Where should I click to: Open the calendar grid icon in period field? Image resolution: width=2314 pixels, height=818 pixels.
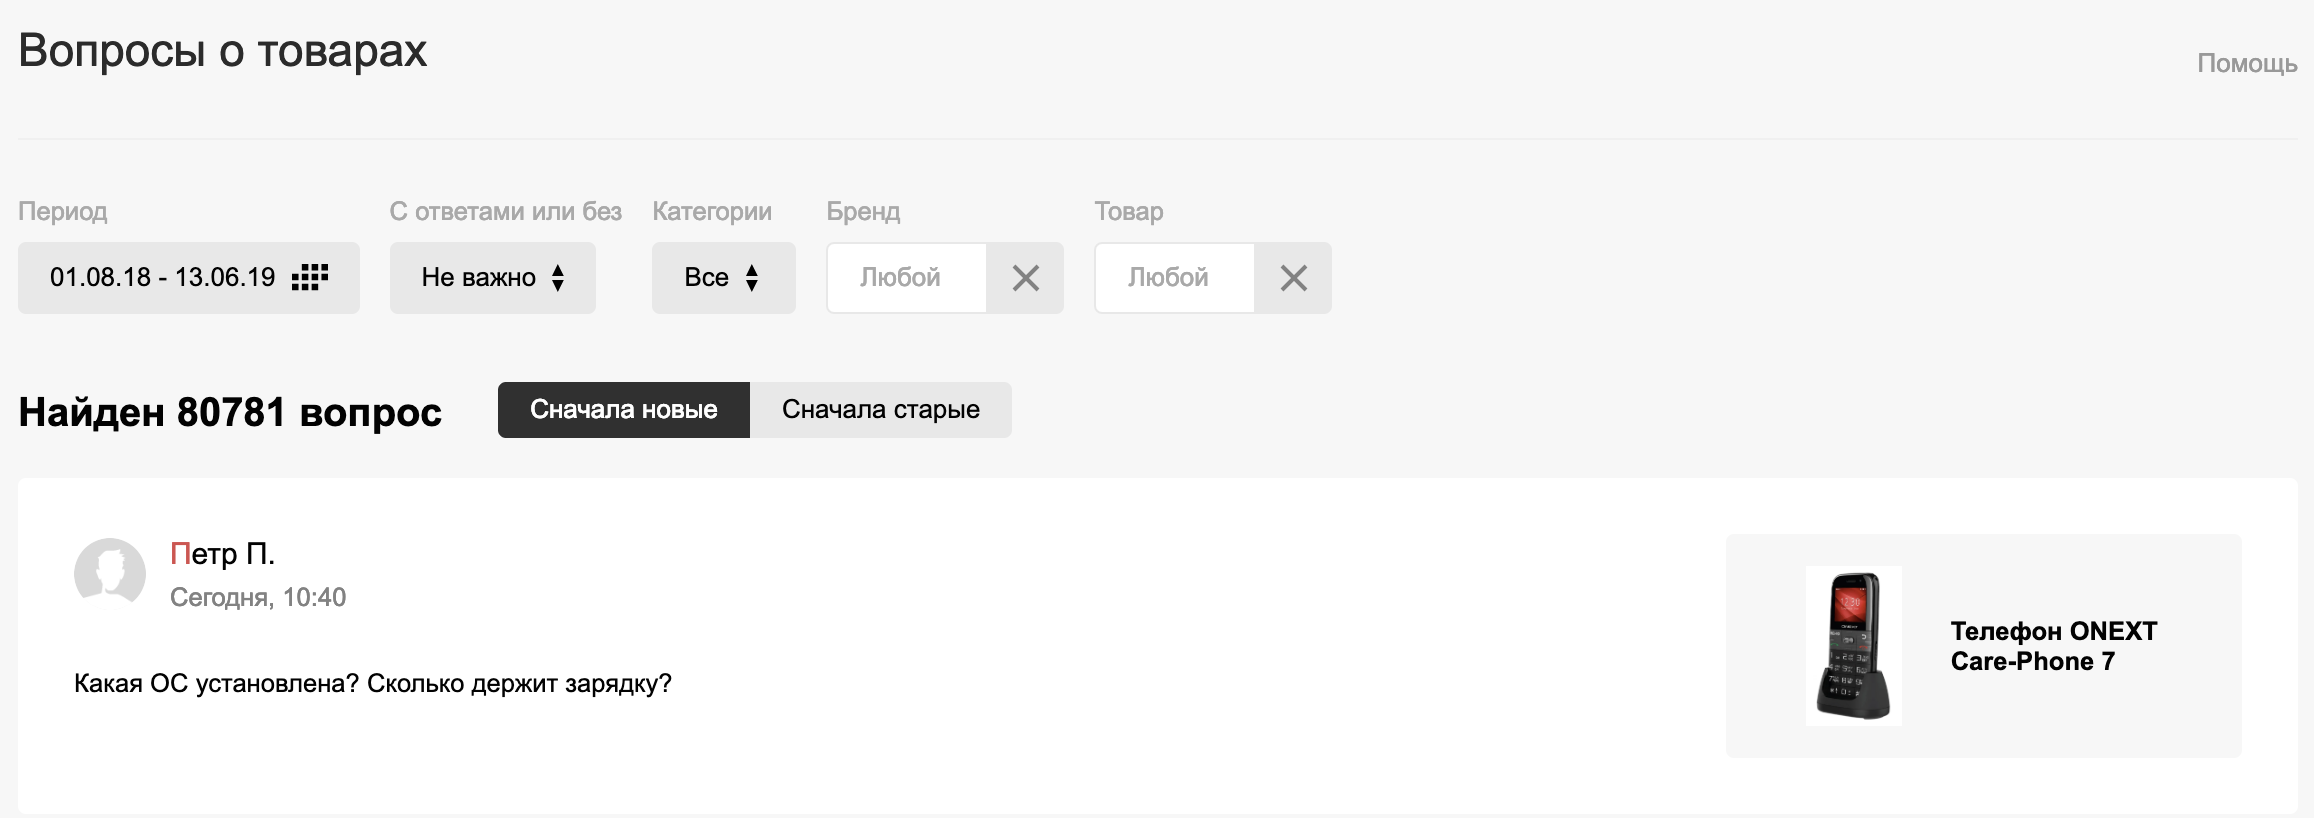tap(310, 277)
